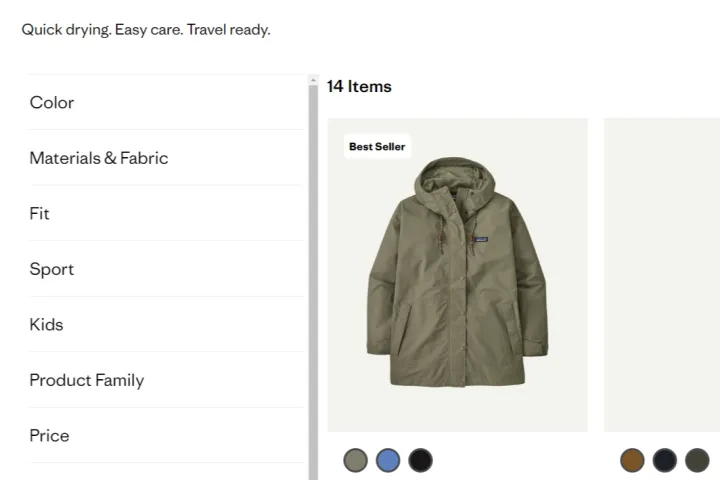Expand the Color filter section
720x480 pixels.
point(52,102)
